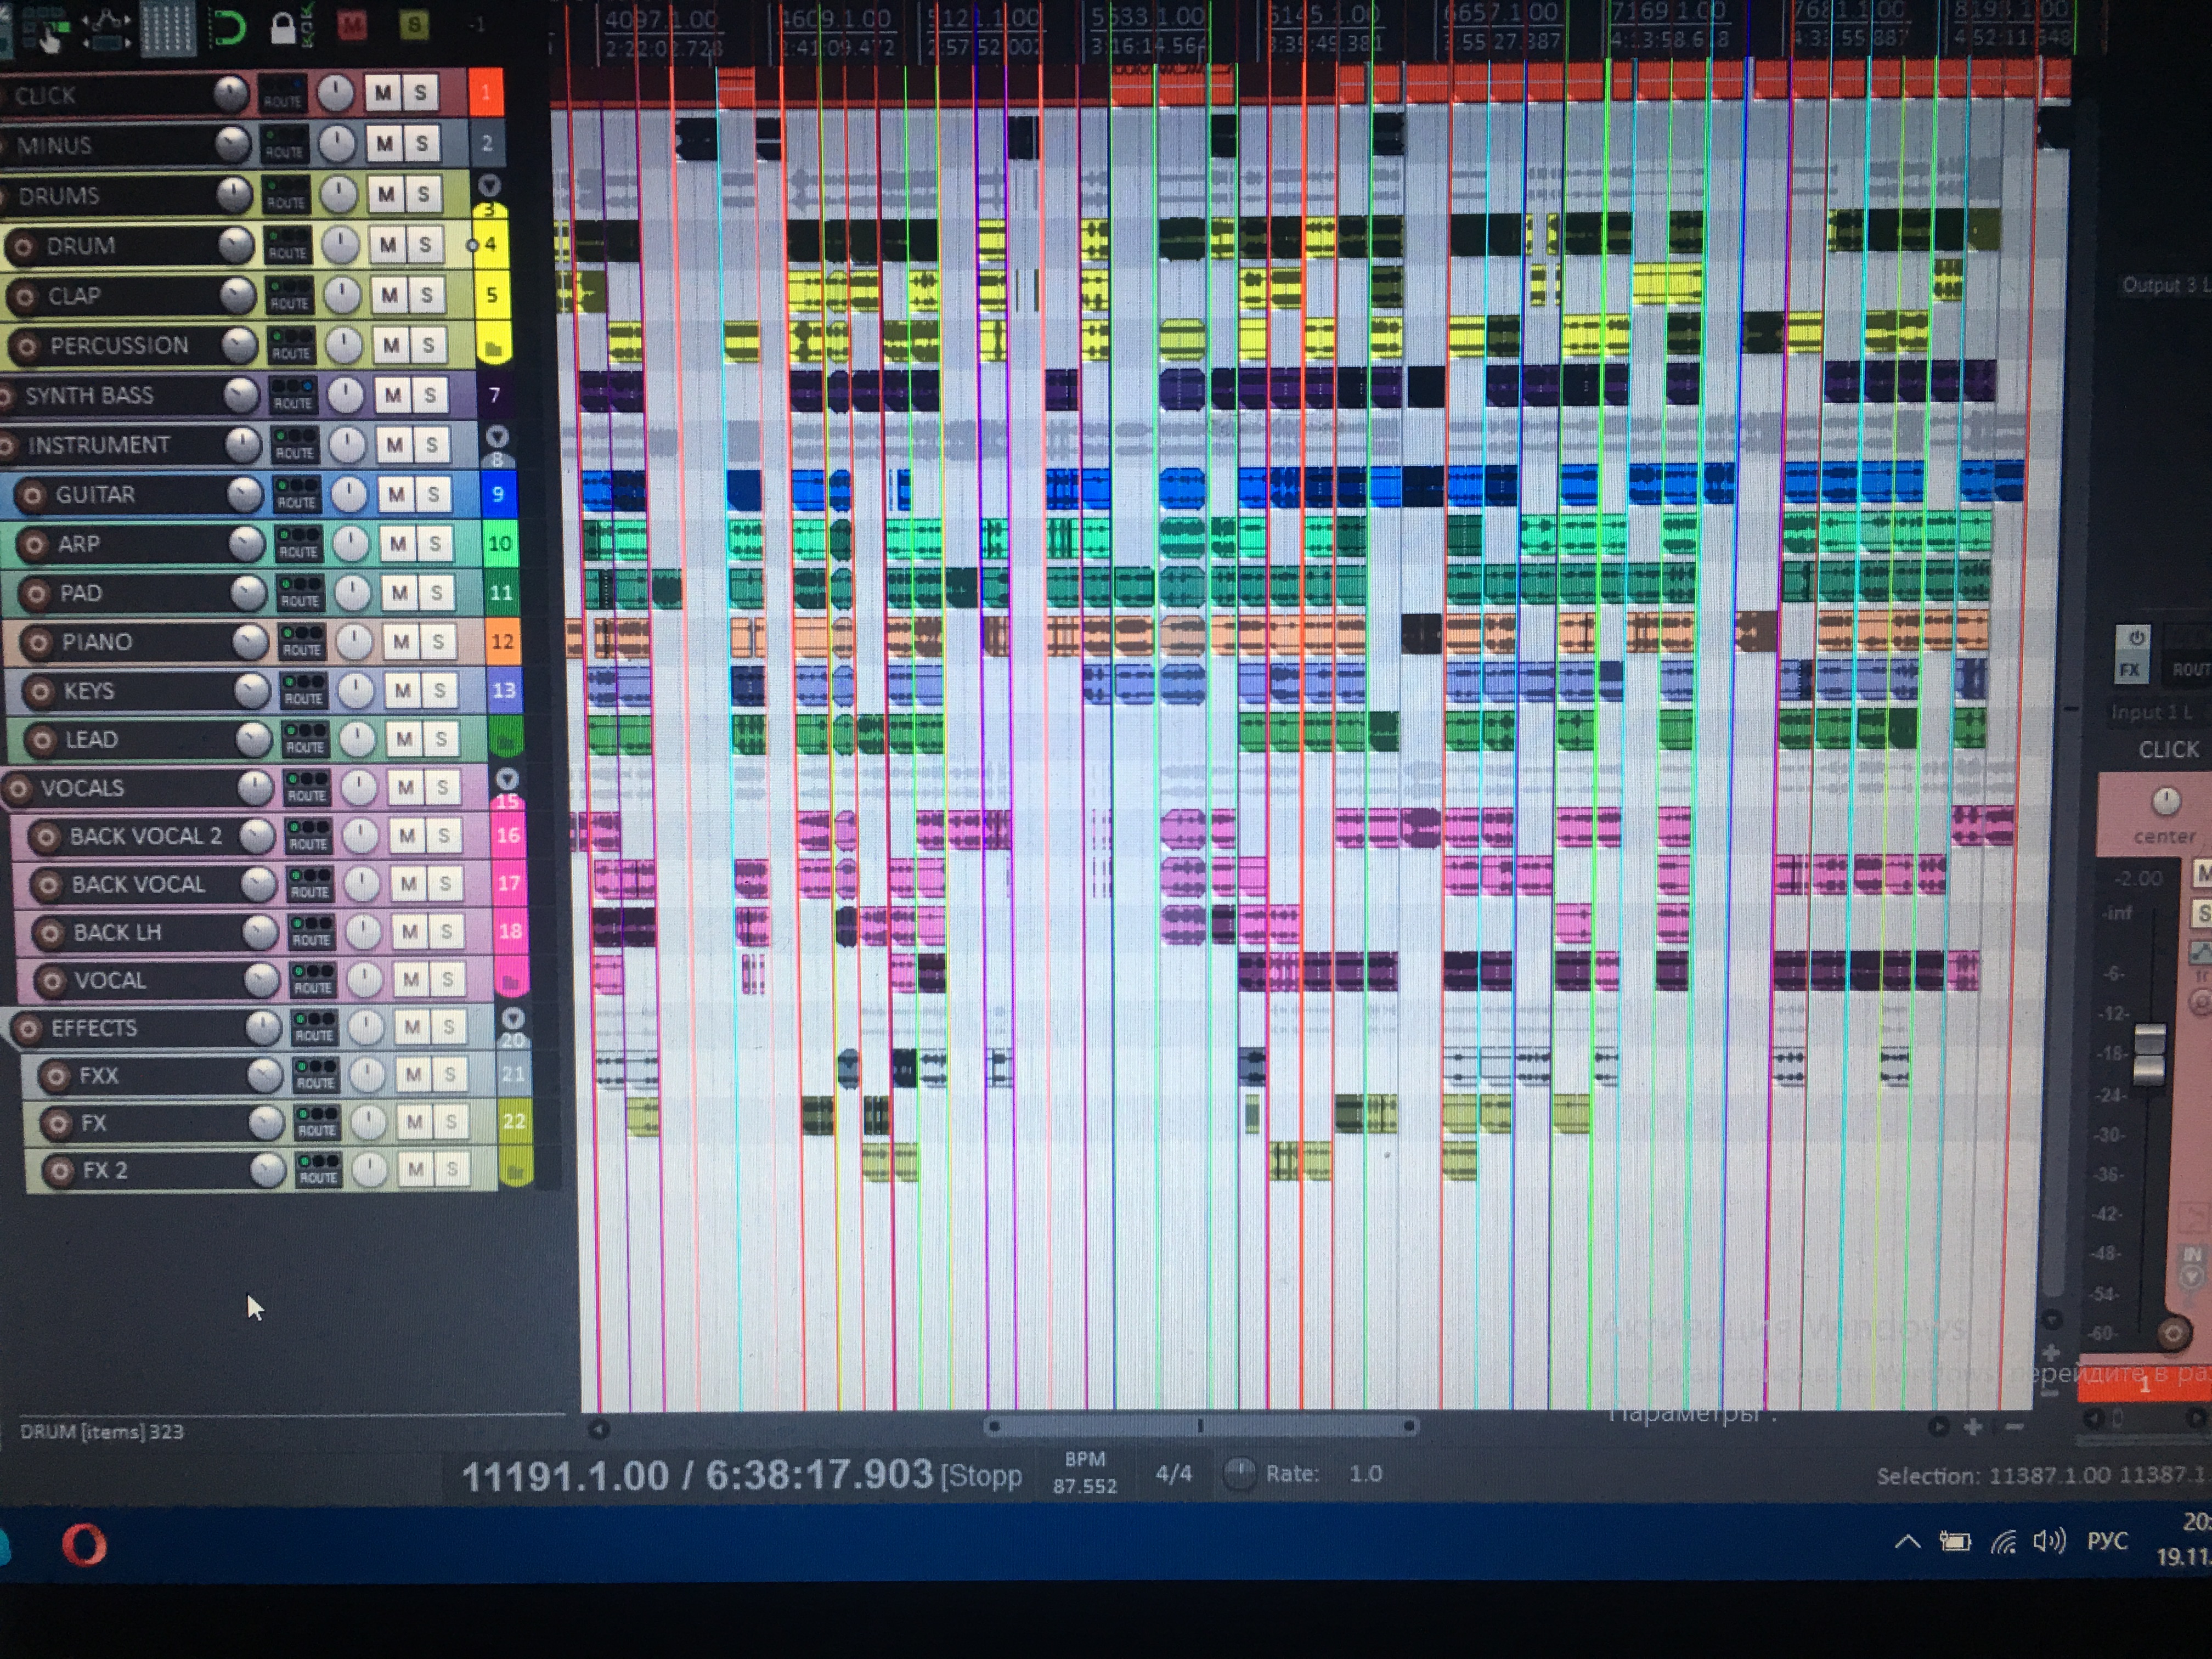Collapse the EFFECTS folder arrow
Image resolution: width=2212 pixels, height=1659 pixels.
pos(513,1018)
